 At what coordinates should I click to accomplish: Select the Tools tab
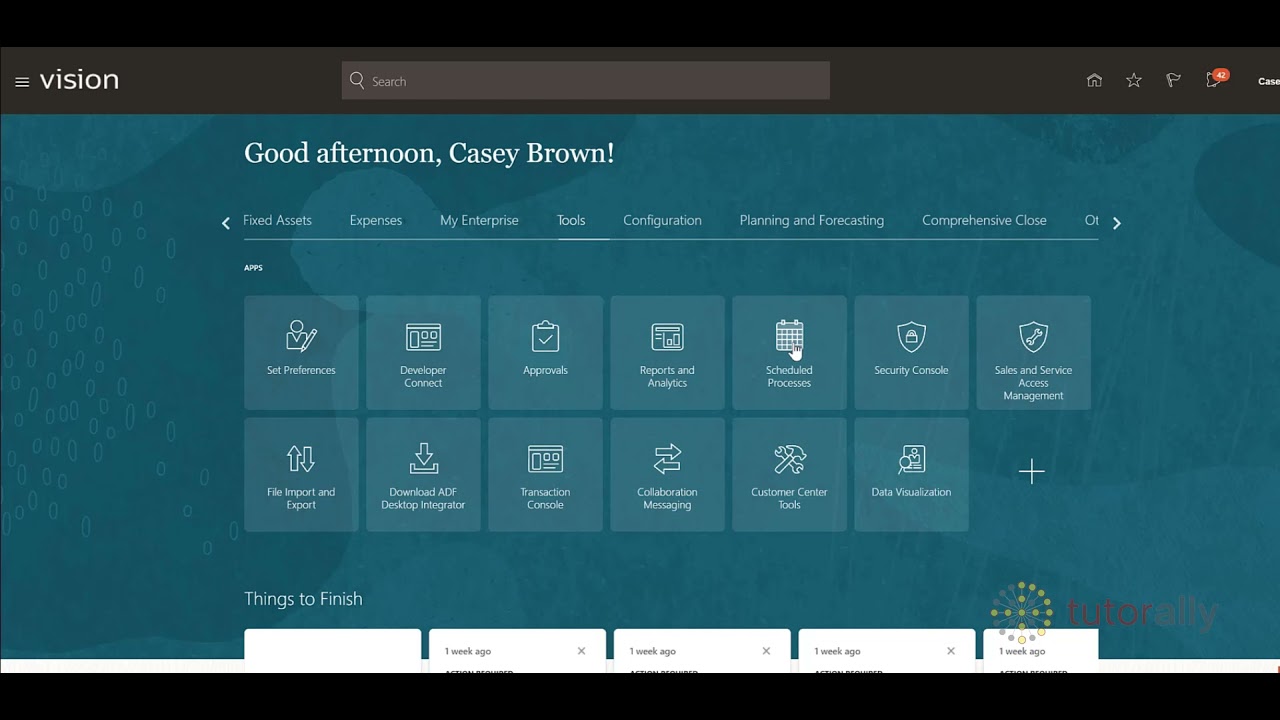(x=571, y=220)
